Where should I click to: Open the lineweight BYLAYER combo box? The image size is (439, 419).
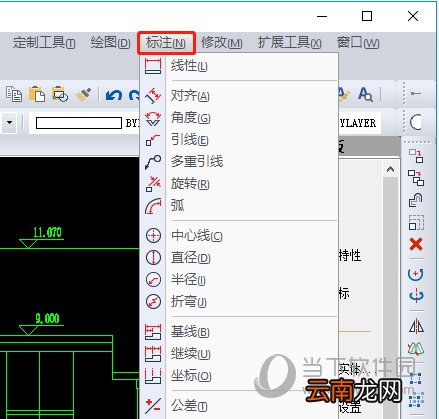pos(84,123)
